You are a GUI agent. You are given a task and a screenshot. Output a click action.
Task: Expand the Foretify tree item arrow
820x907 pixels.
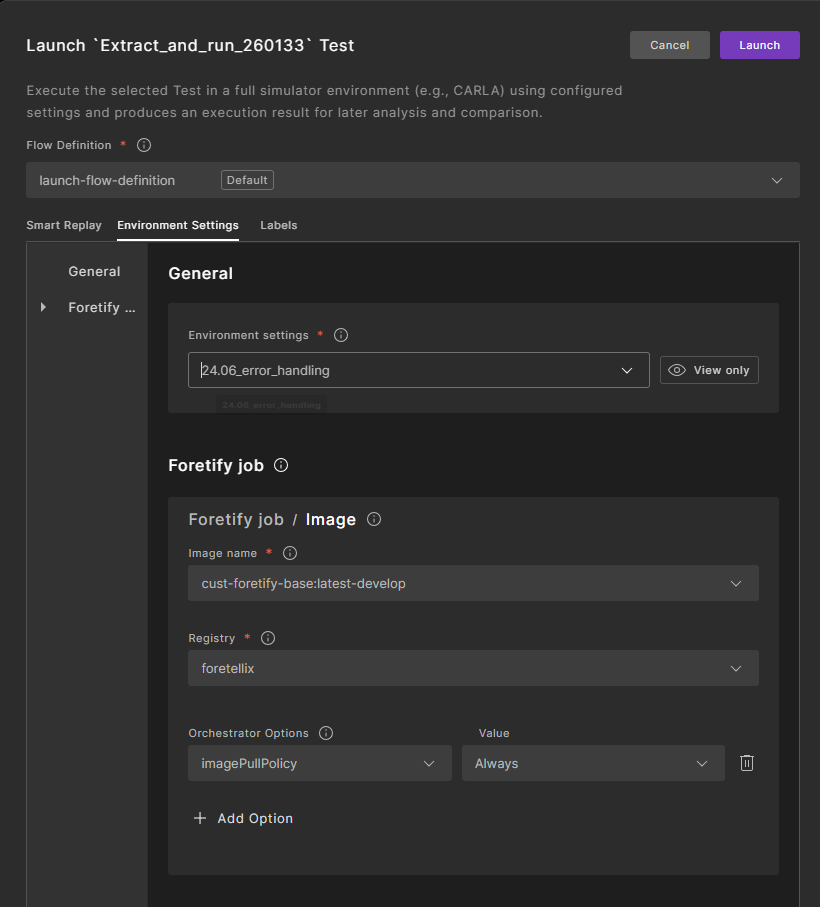(x=43, y=307)
